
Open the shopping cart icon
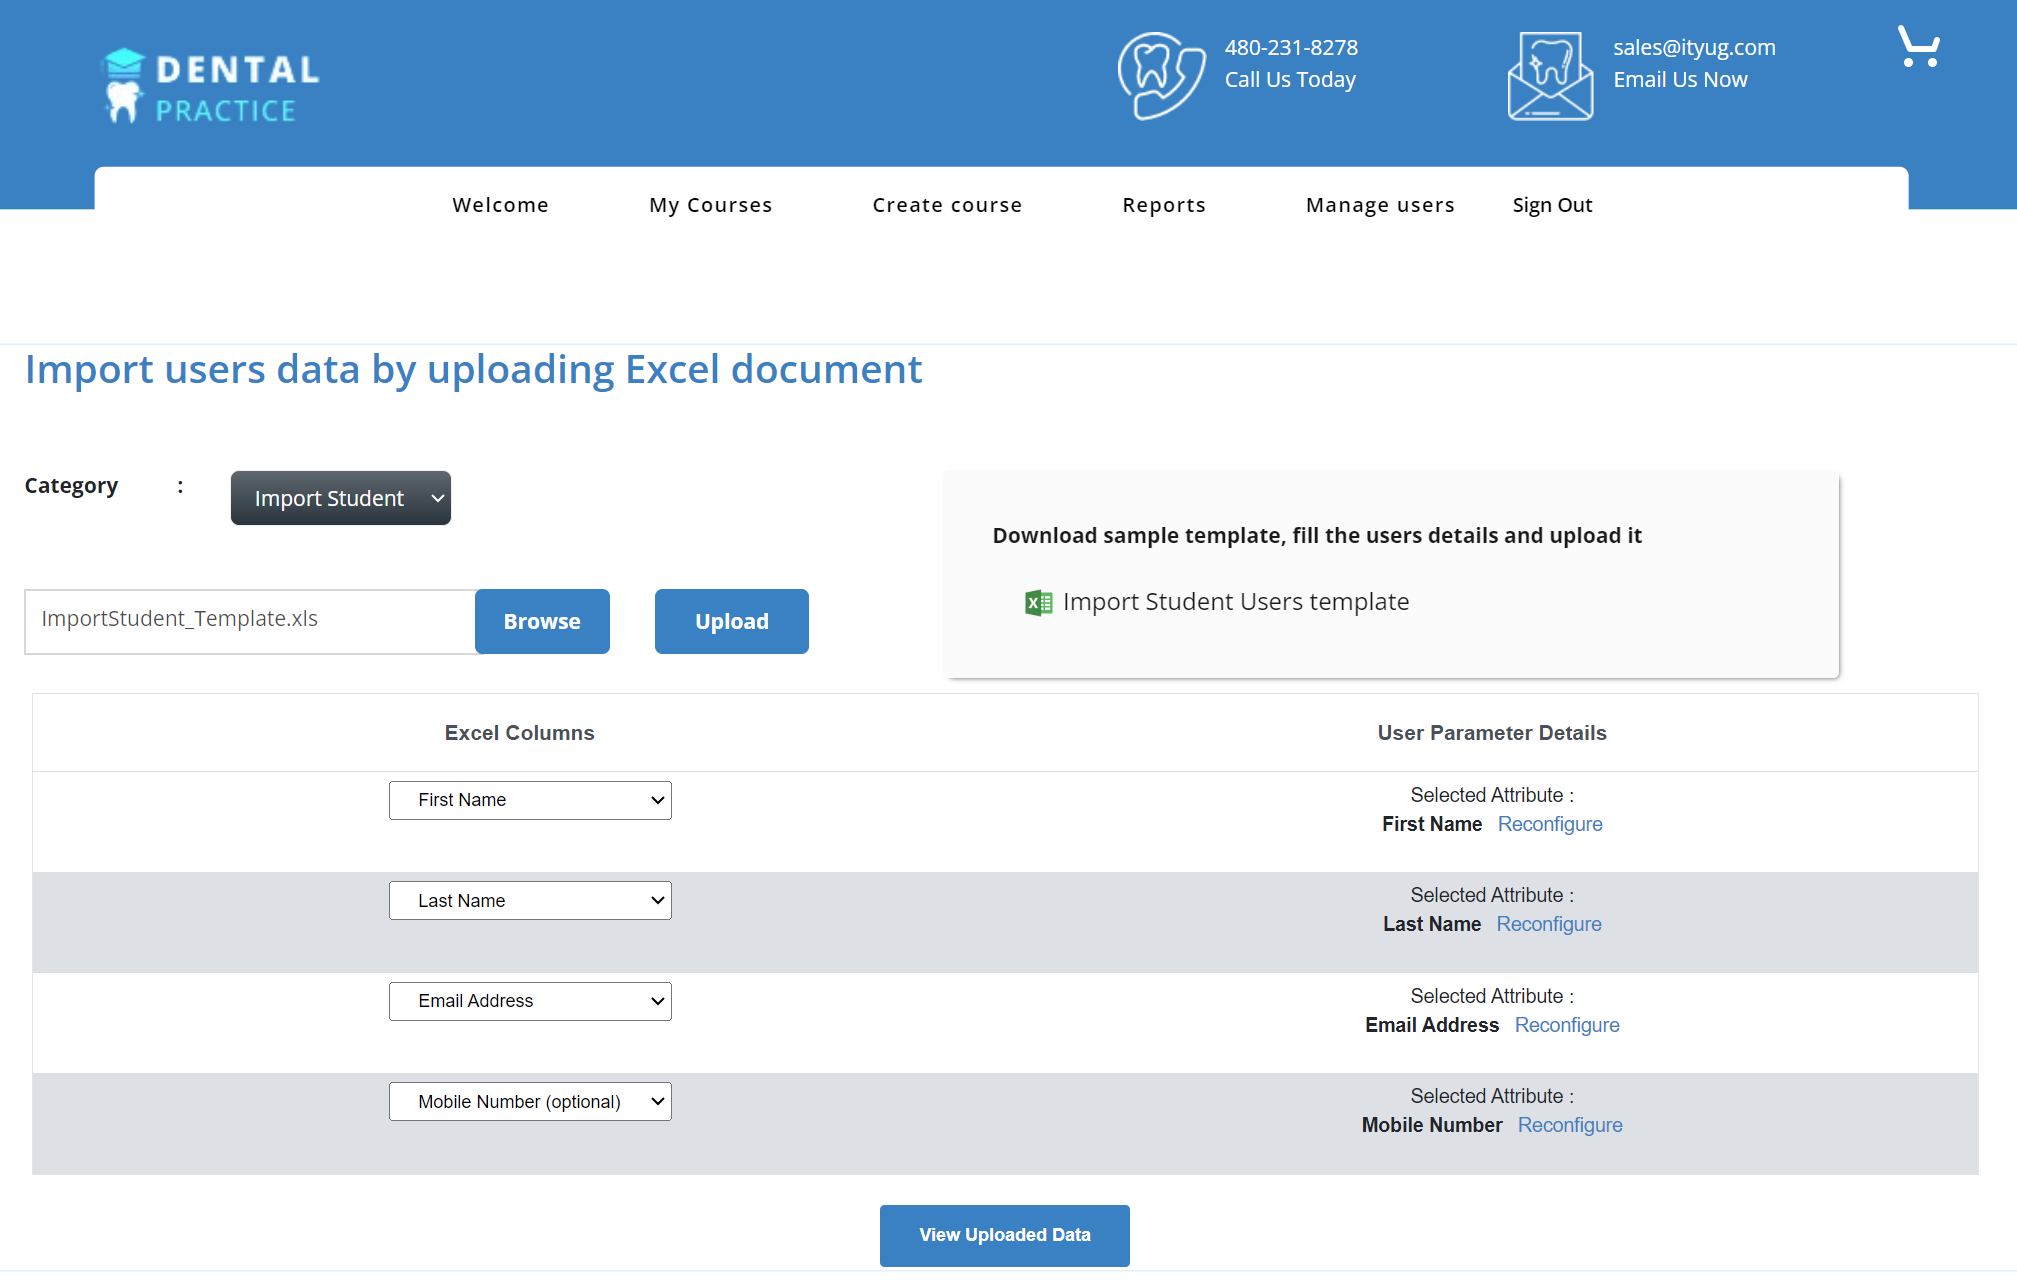pyautogui.click(x=1918, y=47)
